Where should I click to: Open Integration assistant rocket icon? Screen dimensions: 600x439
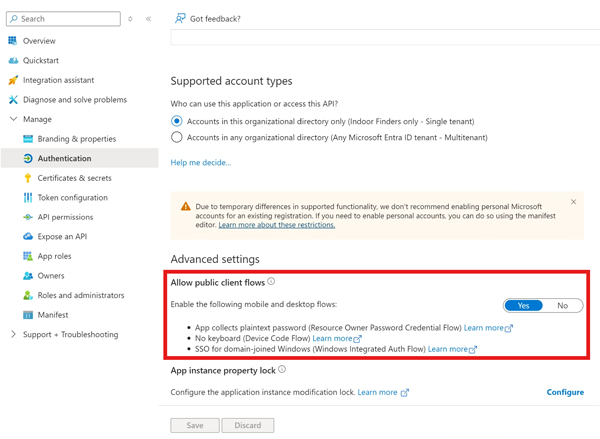(13, 80)
